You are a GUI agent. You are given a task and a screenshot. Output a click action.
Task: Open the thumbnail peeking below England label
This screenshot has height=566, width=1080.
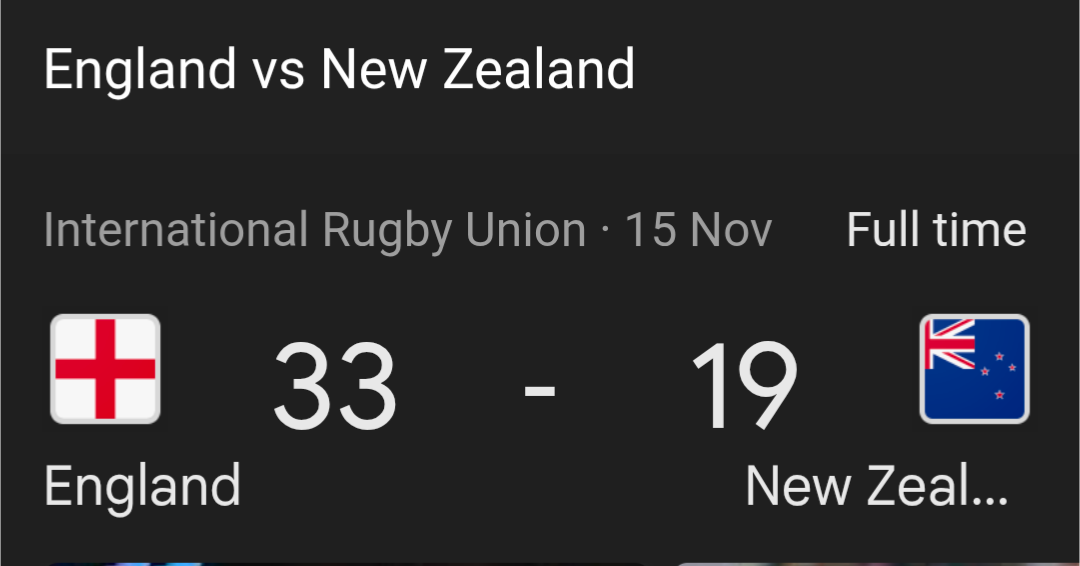pyautogui.click(x=344, y=564)
